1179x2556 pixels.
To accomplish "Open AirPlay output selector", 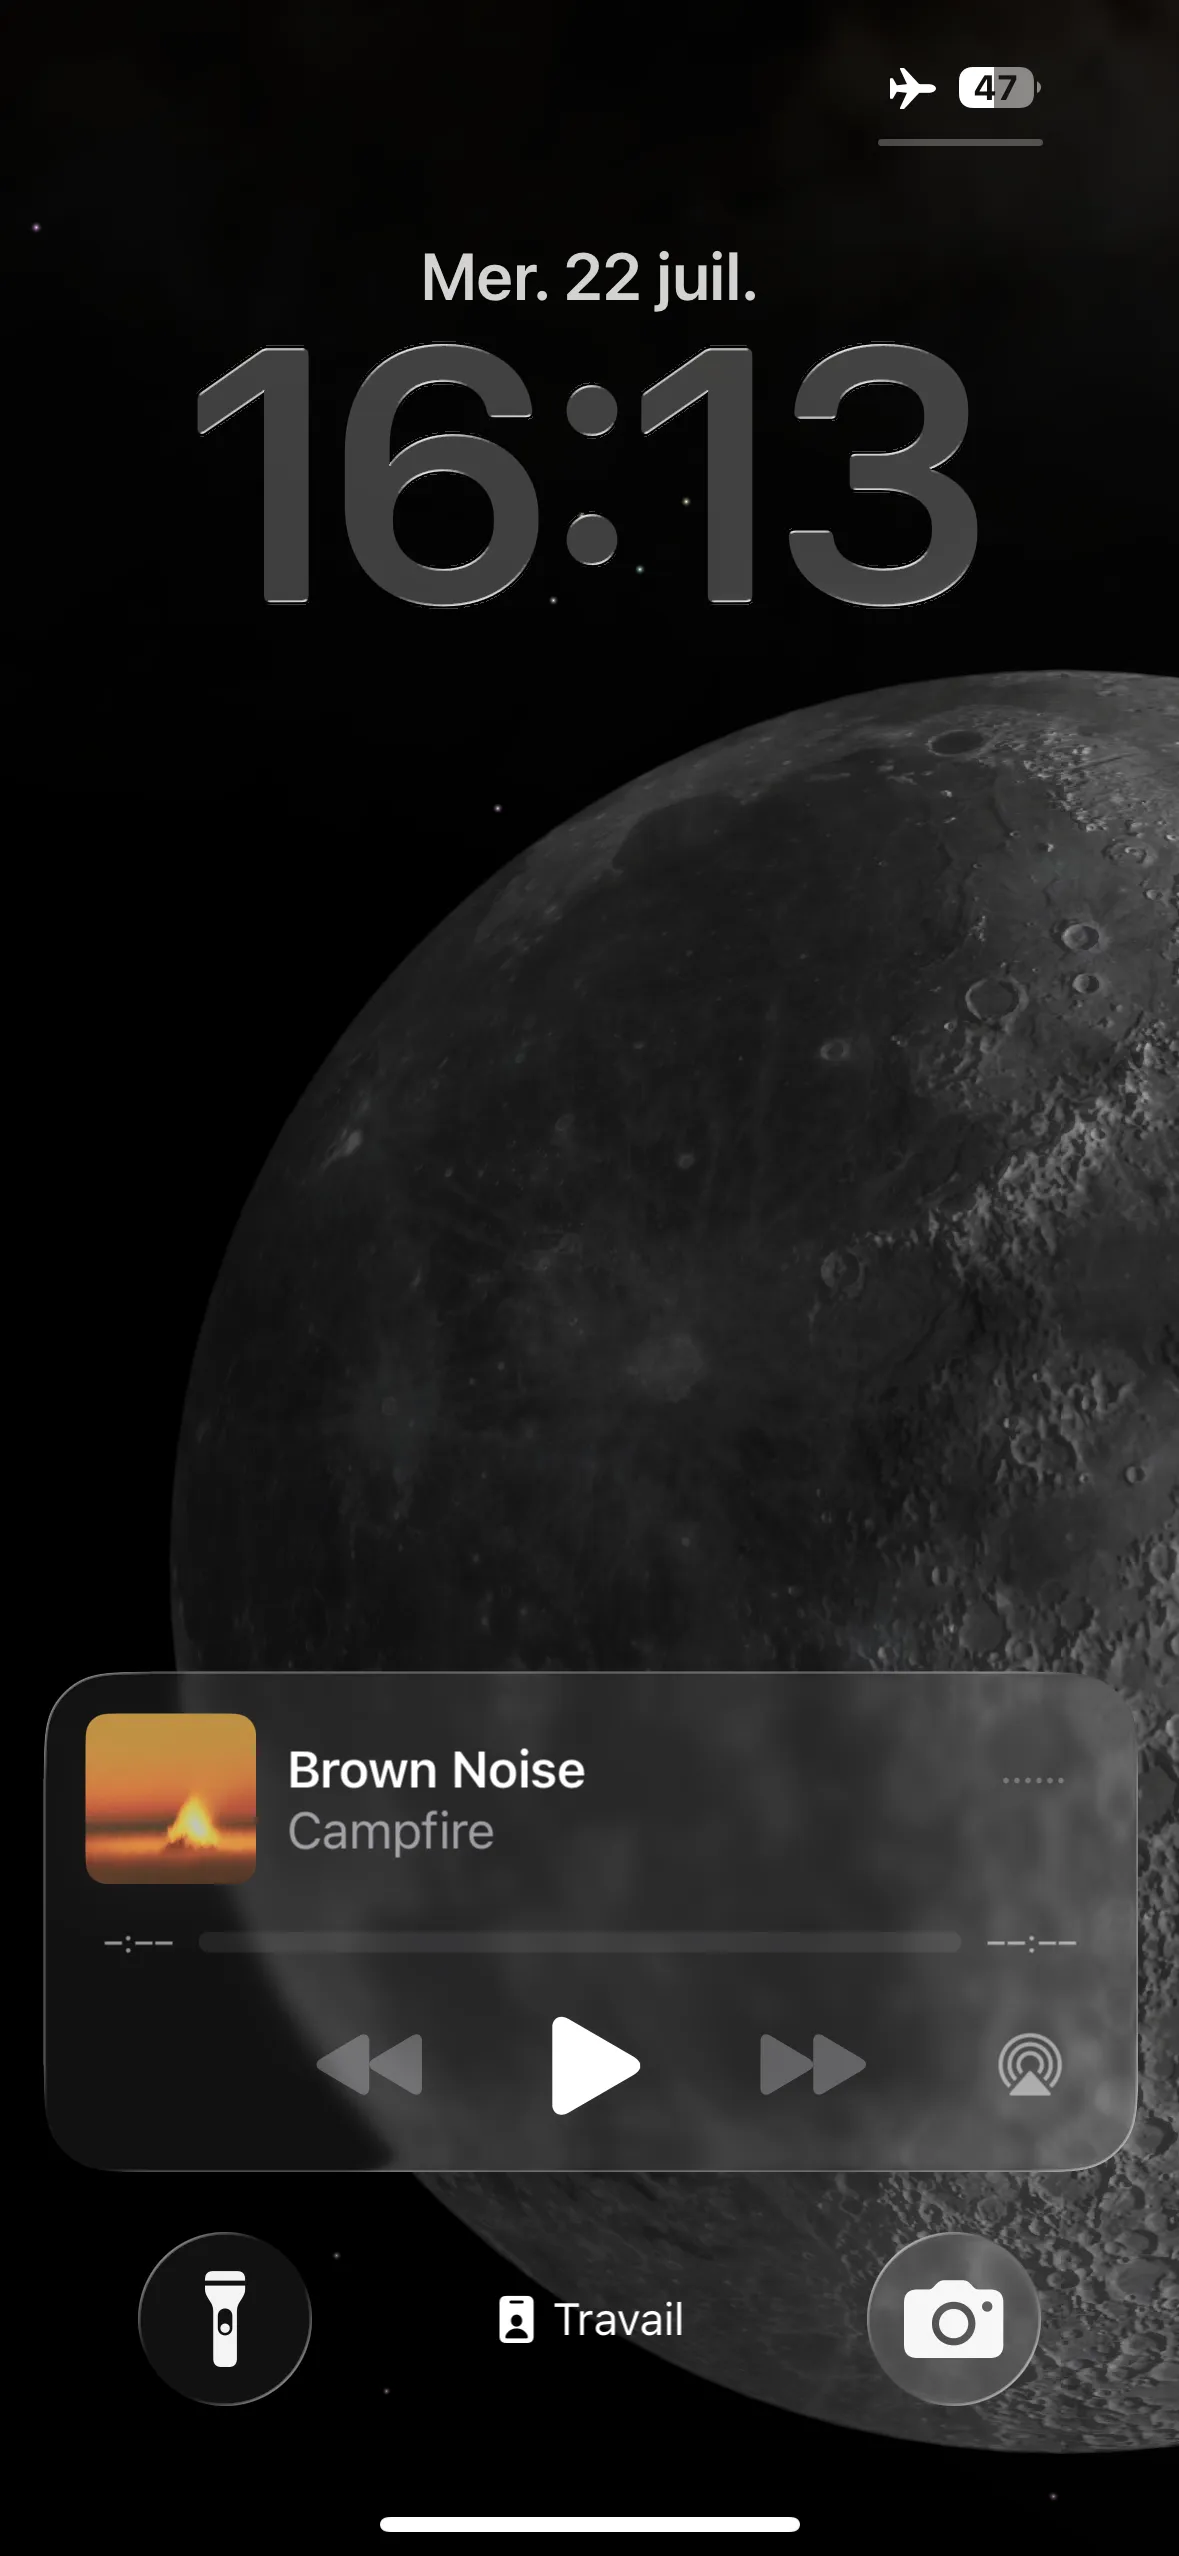I will coord(1030,2064).
